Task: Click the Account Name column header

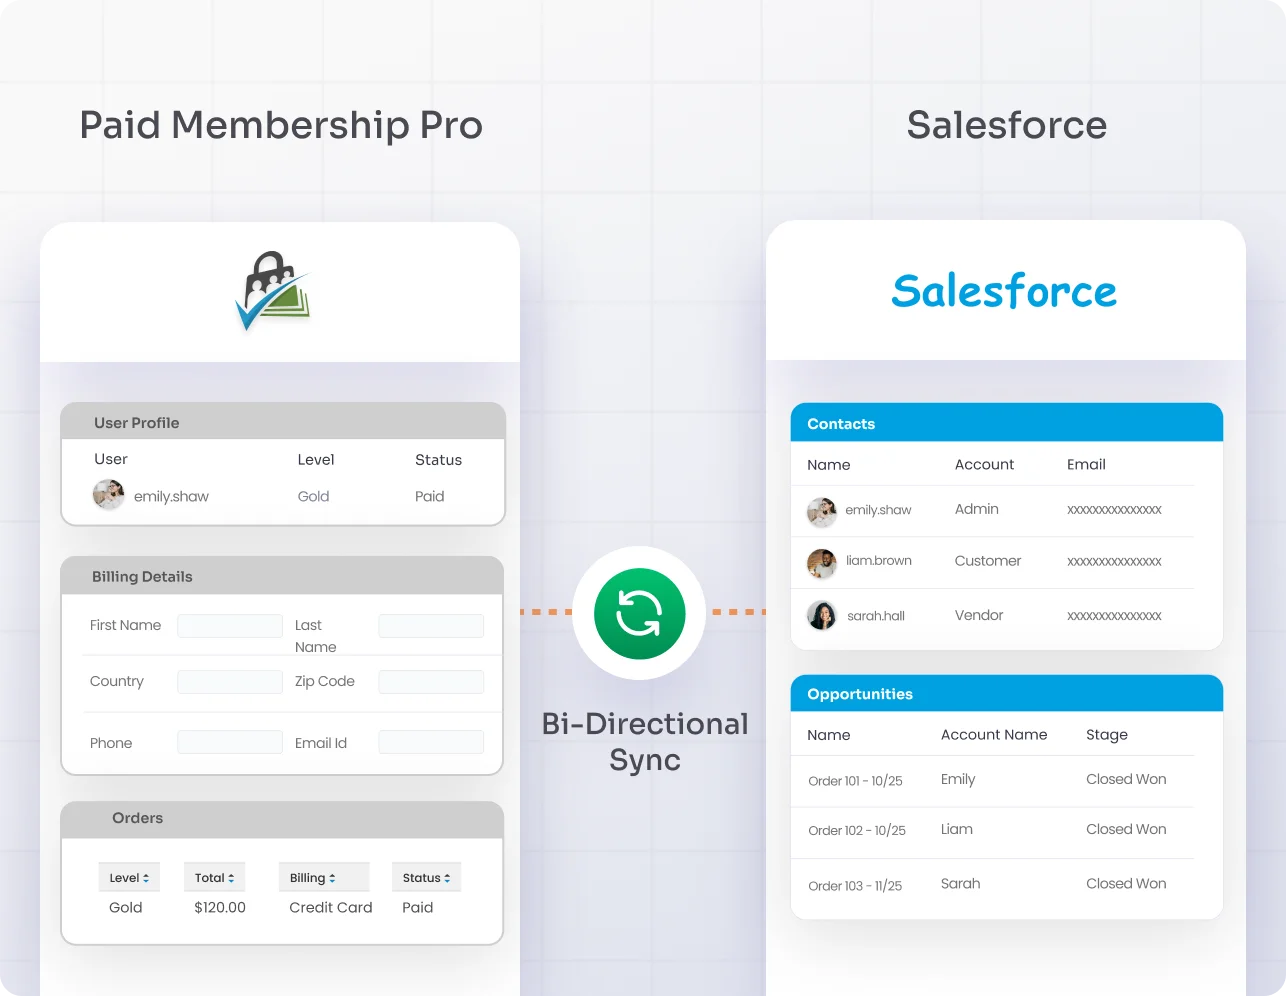Action: [994, 735]
